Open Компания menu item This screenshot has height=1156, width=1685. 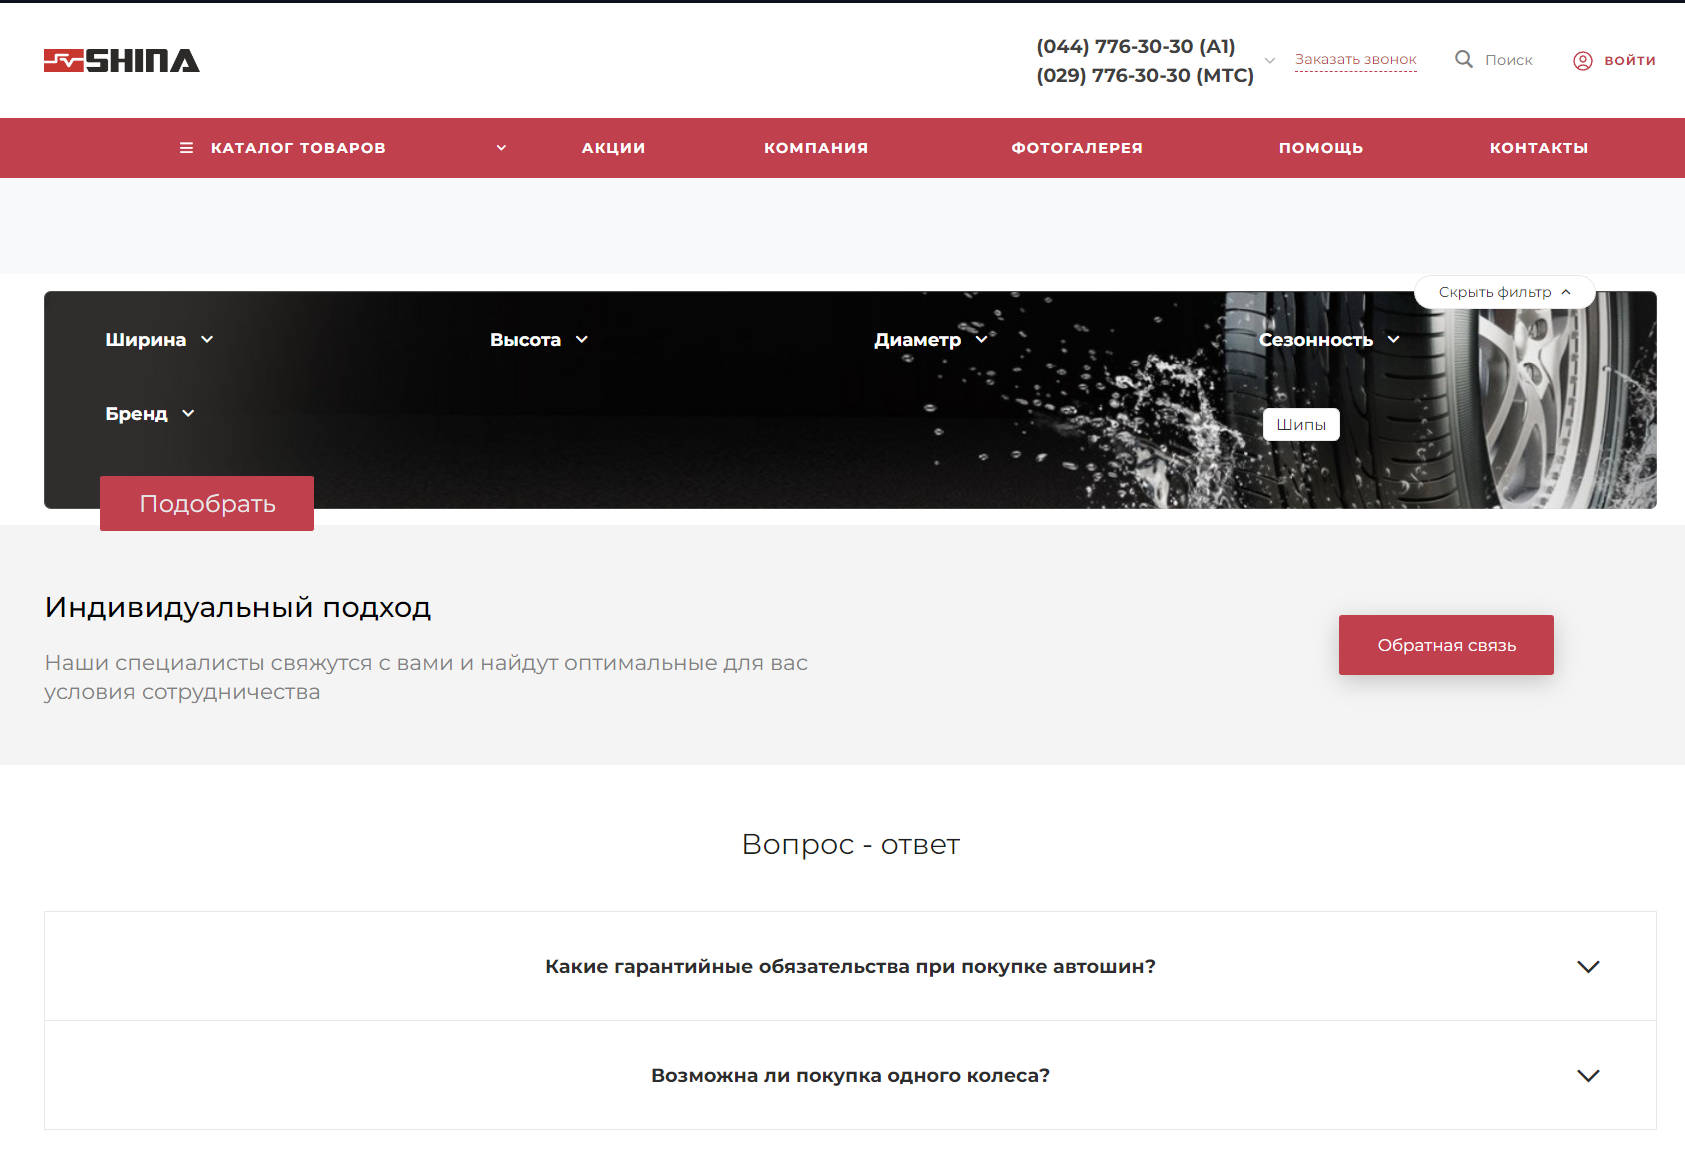(816, 148)
